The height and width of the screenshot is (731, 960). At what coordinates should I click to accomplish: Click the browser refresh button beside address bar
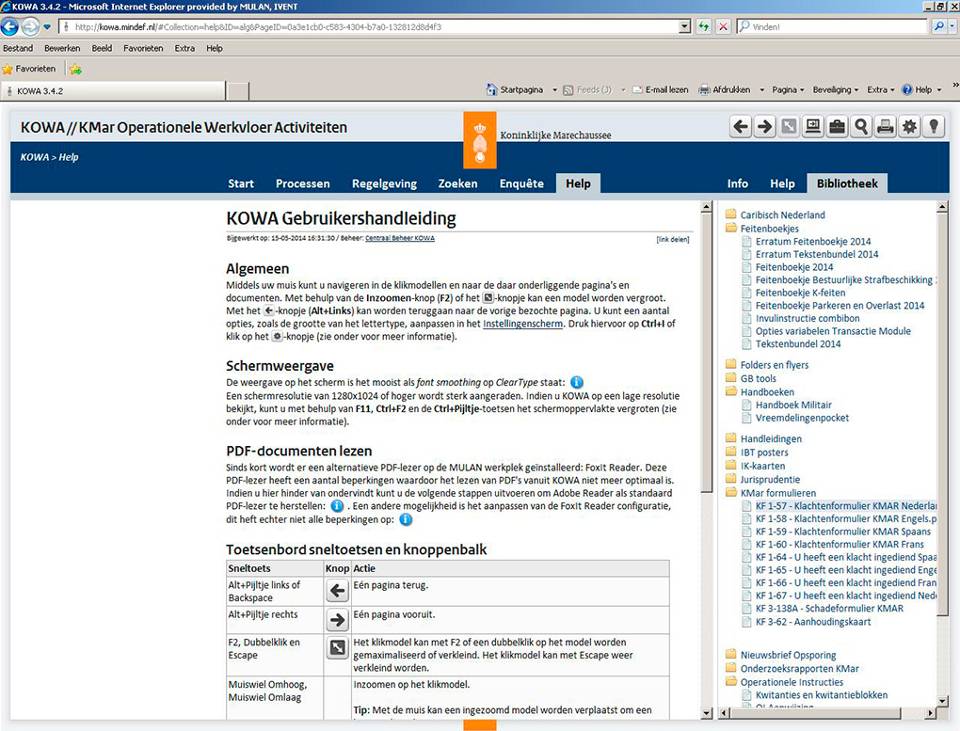[704, 26]
